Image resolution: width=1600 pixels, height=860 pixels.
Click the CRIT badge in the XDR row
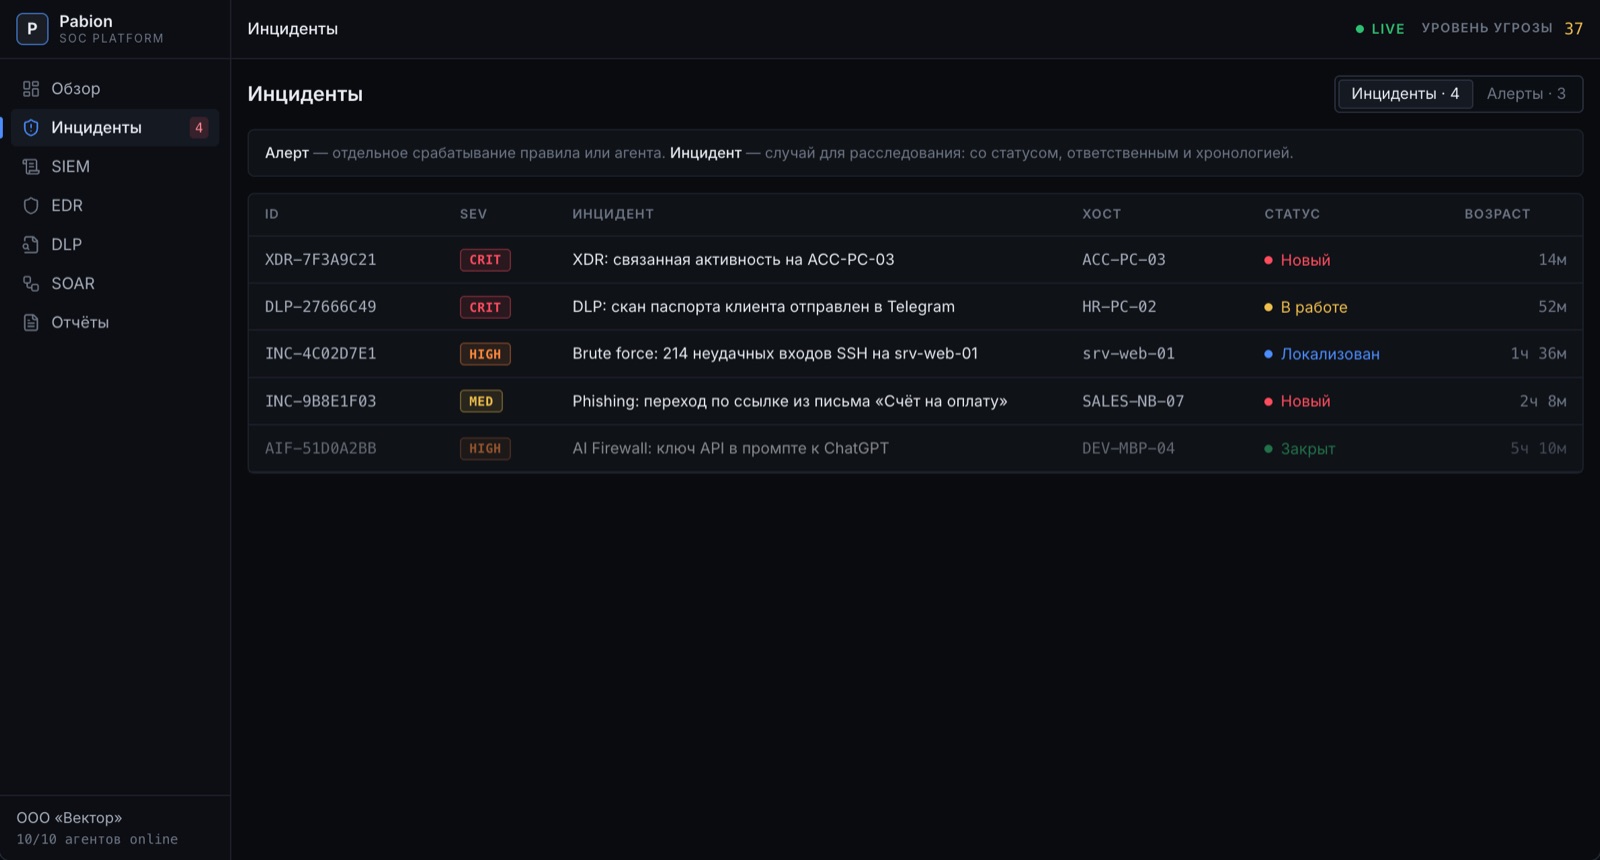pos(485,260)
